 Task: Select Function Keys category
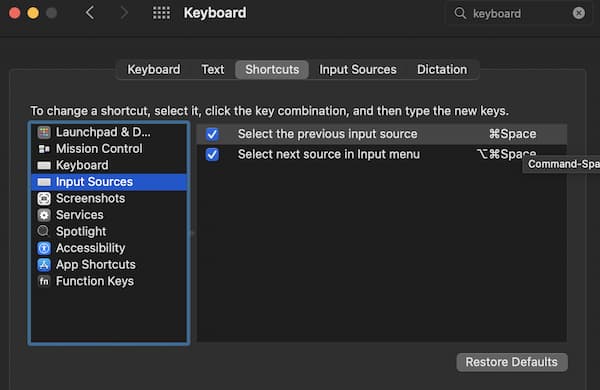click(109, 281)
